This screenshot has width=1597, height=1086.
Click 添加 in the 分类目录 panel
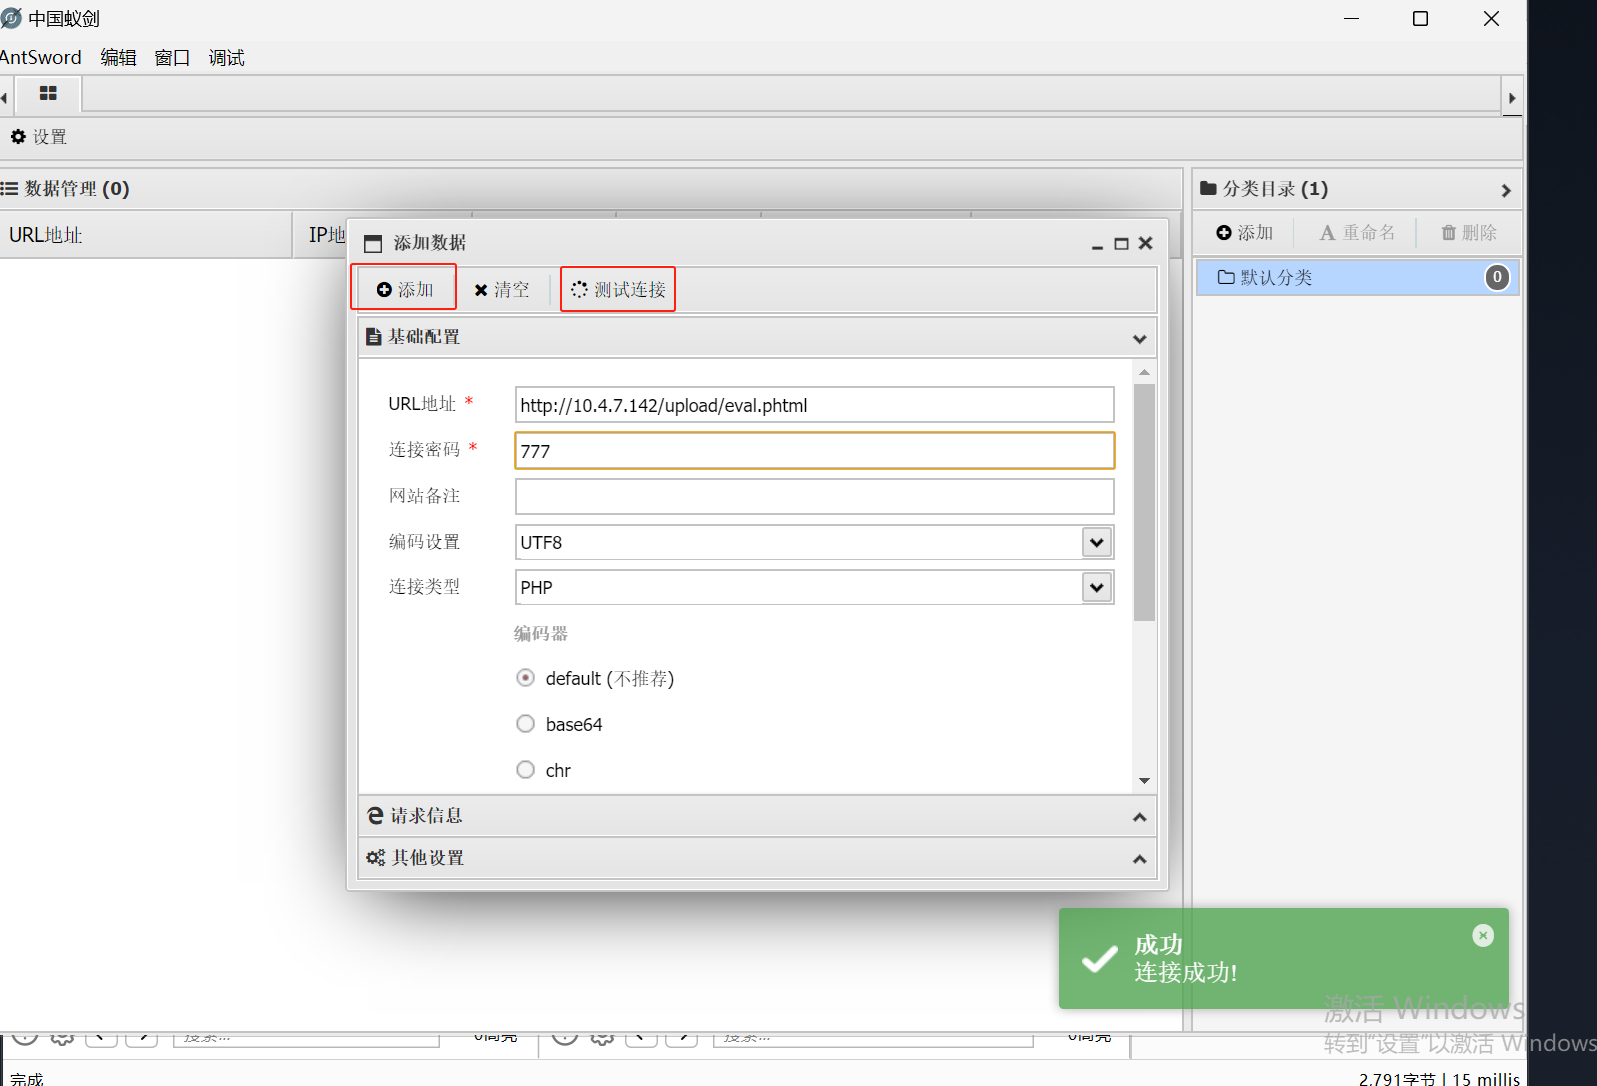pyautogui.click(x=1245, y=233)
